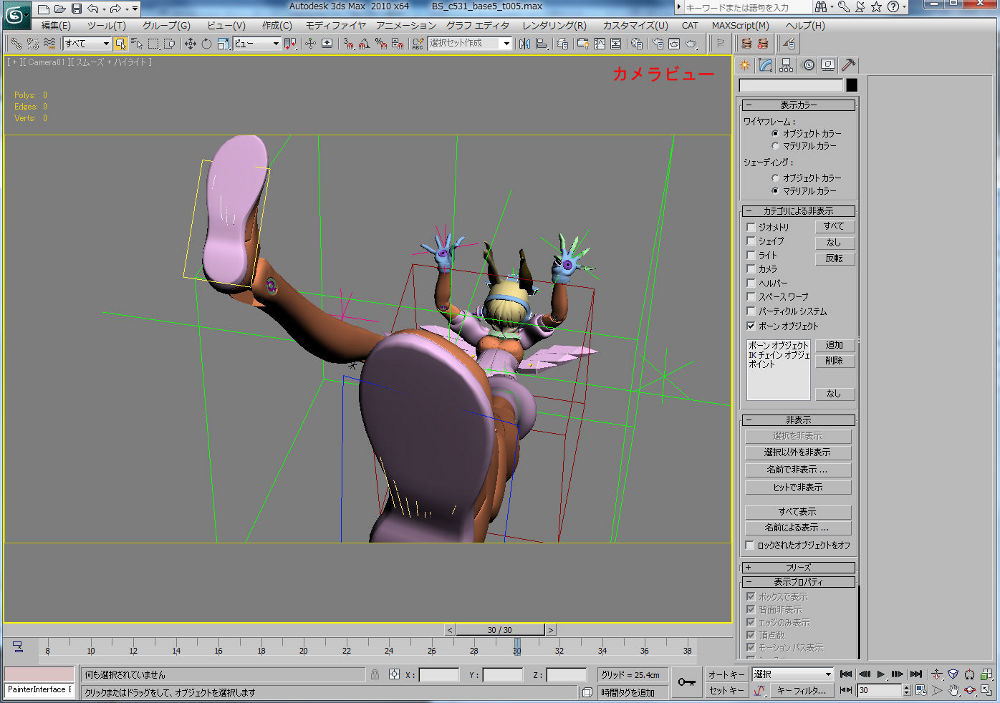1000x703 pixels.
Task: Enable the ジオメトリ hide checkbox
Action: click(751, 227)
